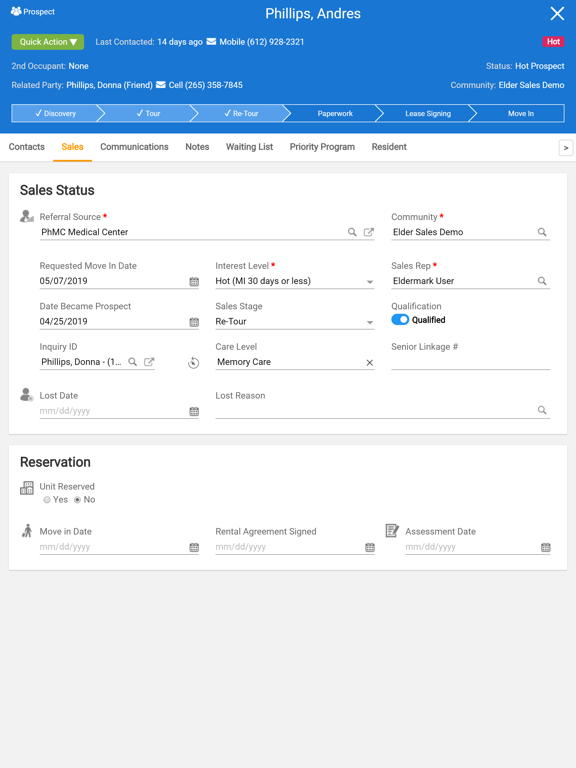
Task: Click the Lost Reason search icon
Action: [x=542, y=410]
